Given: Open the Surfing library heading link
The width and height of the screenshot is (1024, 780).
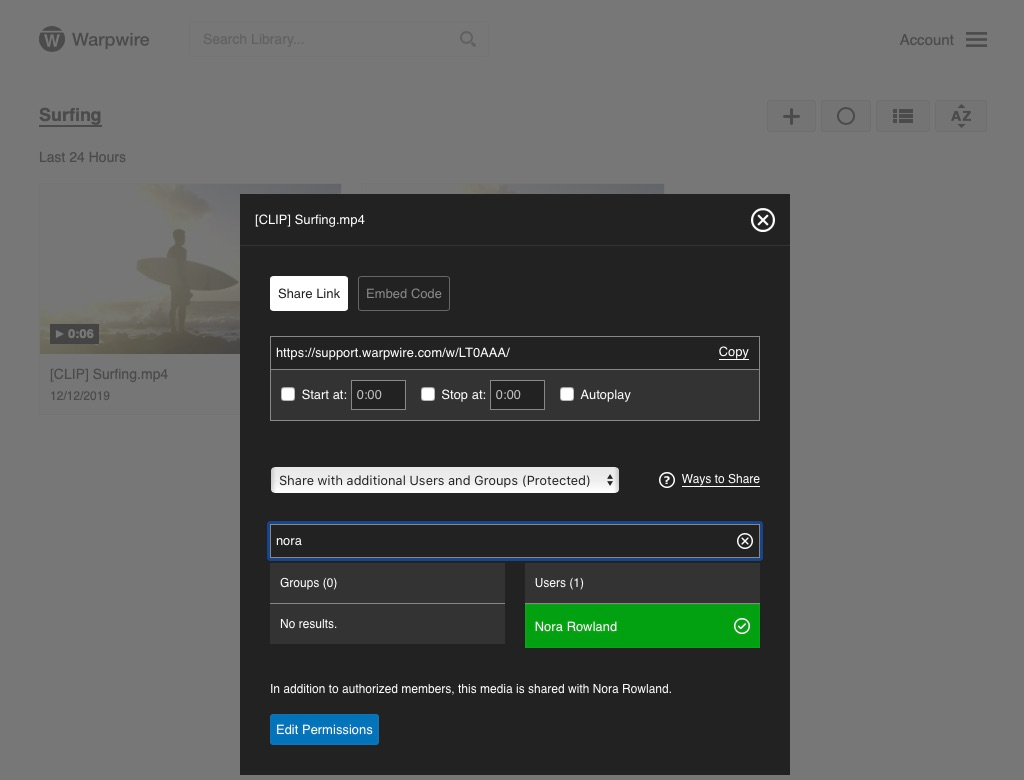Looking at the screenshot, I should tap(70, 115).
